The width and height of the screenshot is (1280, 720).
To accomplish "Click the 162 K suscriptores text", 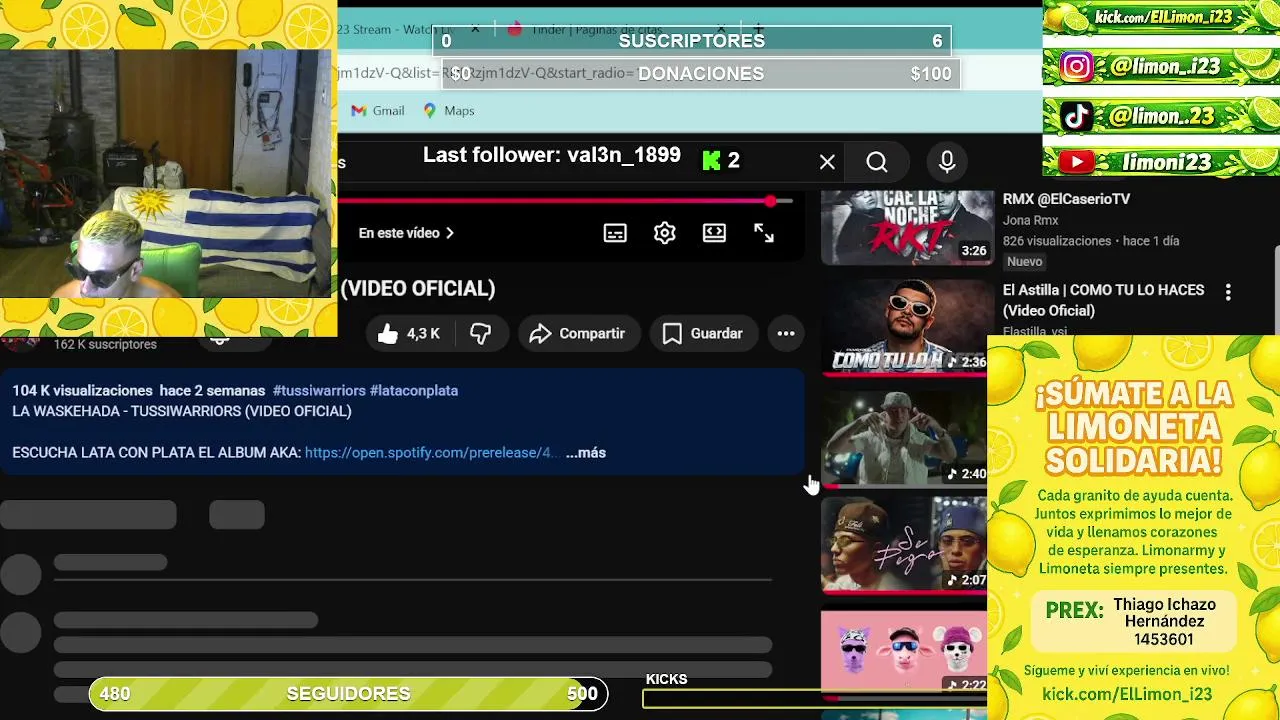I will [105, 345].
